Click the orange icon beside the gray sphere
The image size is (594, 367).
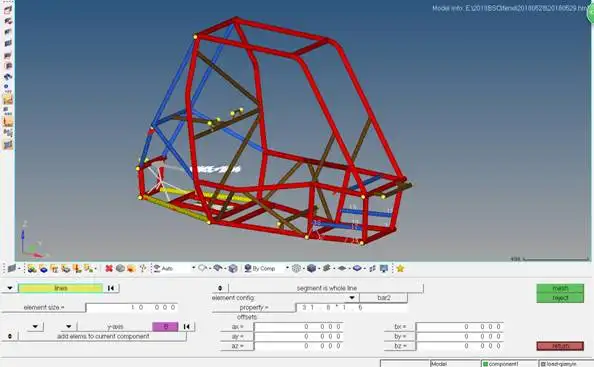click(x=131, y=269)
